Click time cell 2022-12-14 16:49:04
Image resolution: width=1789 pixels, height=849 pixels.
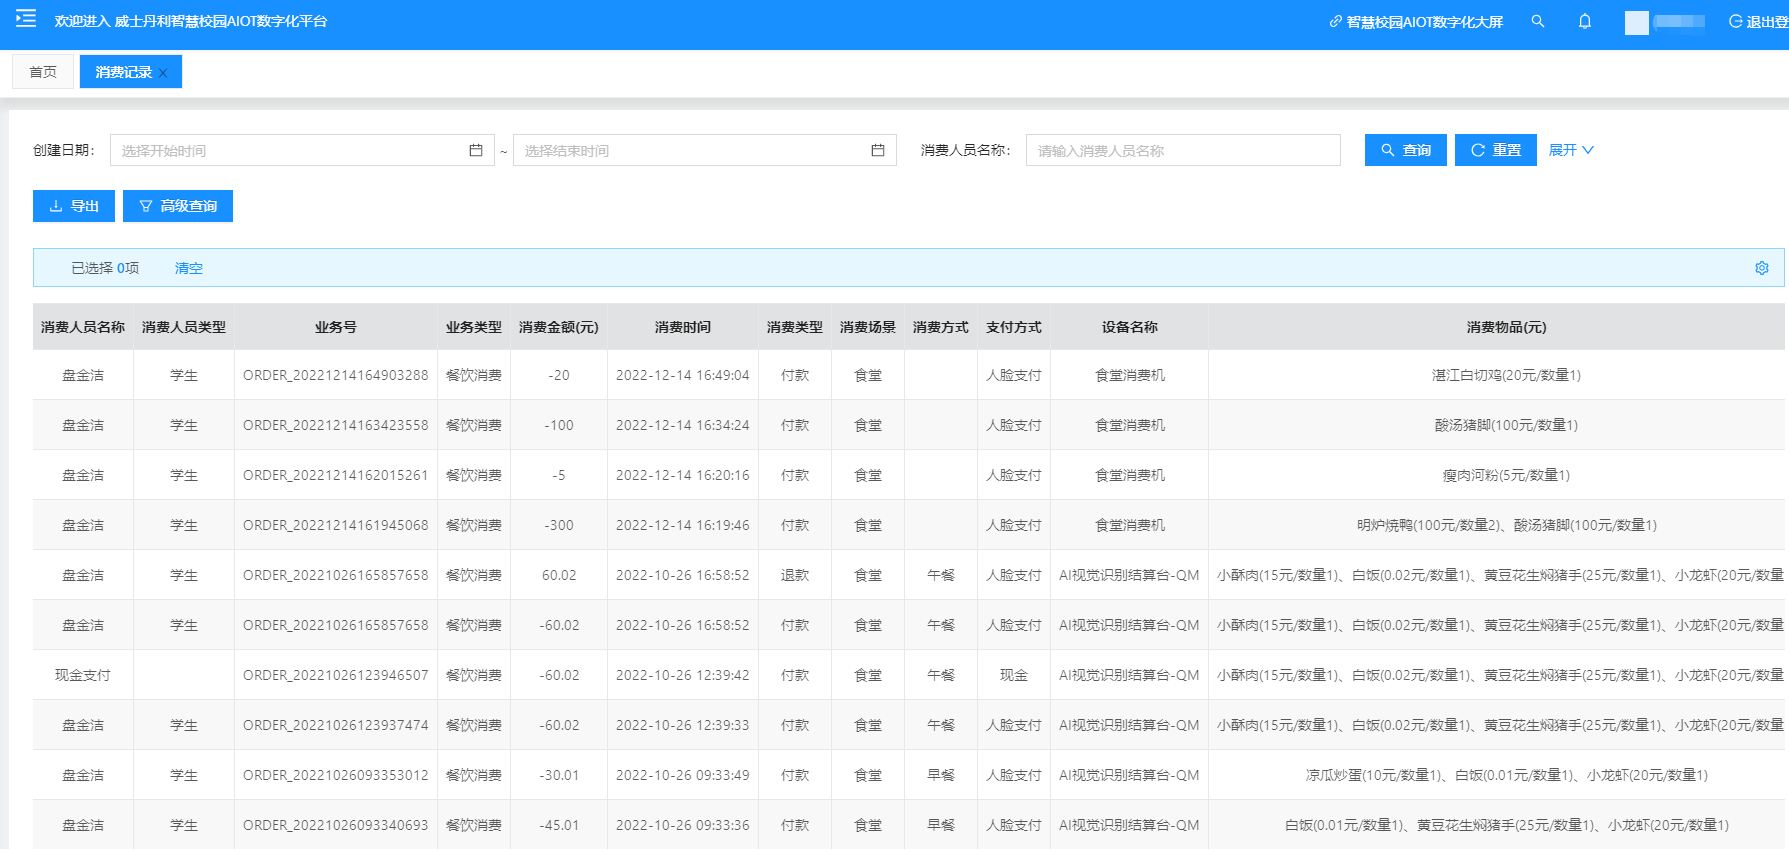(683, 375)
